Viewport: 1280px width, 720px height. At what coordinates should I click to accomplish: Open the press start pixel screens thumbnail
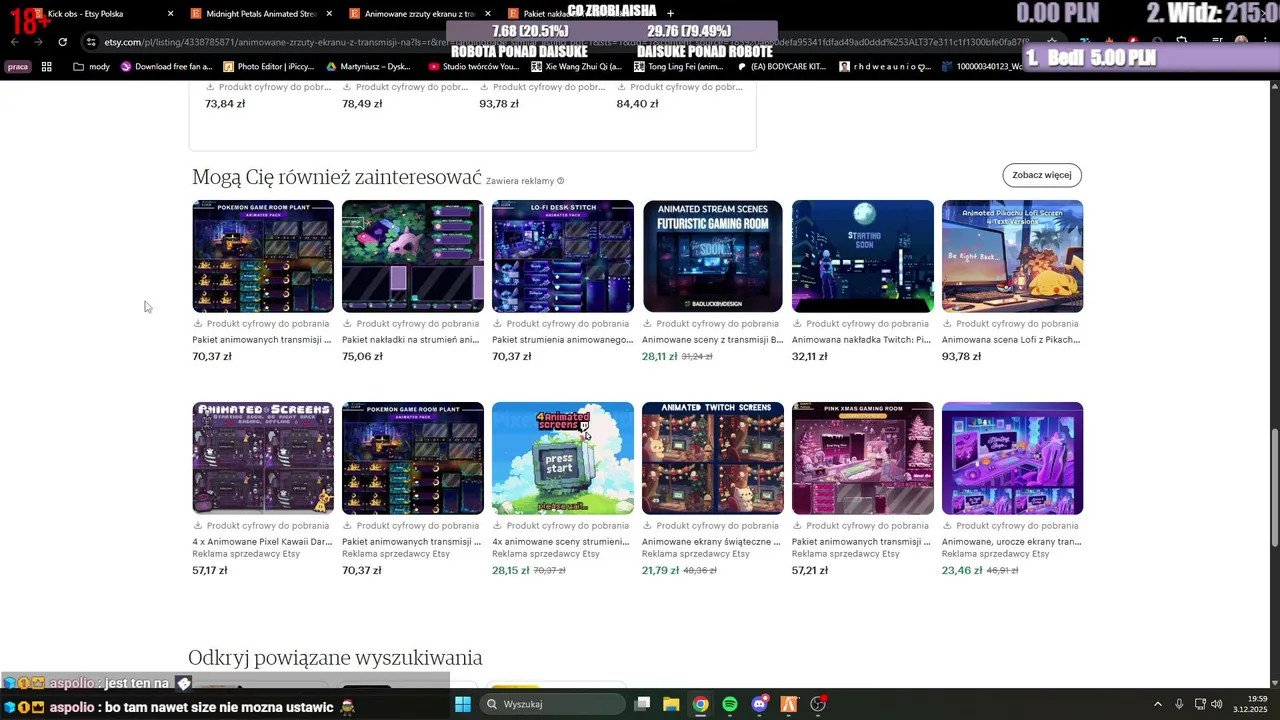click(x=563, y=458)
